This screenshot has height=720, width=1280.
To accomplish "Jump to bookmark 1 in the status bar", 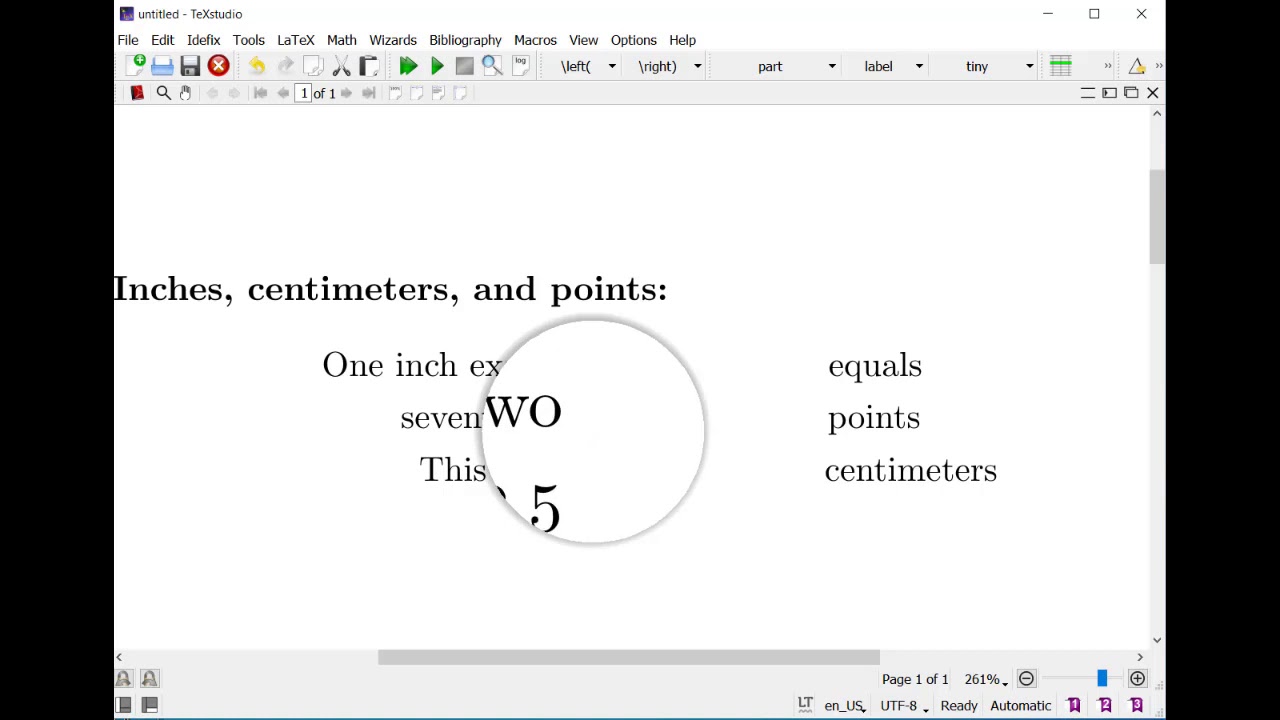I will [x=1074, y=706].
